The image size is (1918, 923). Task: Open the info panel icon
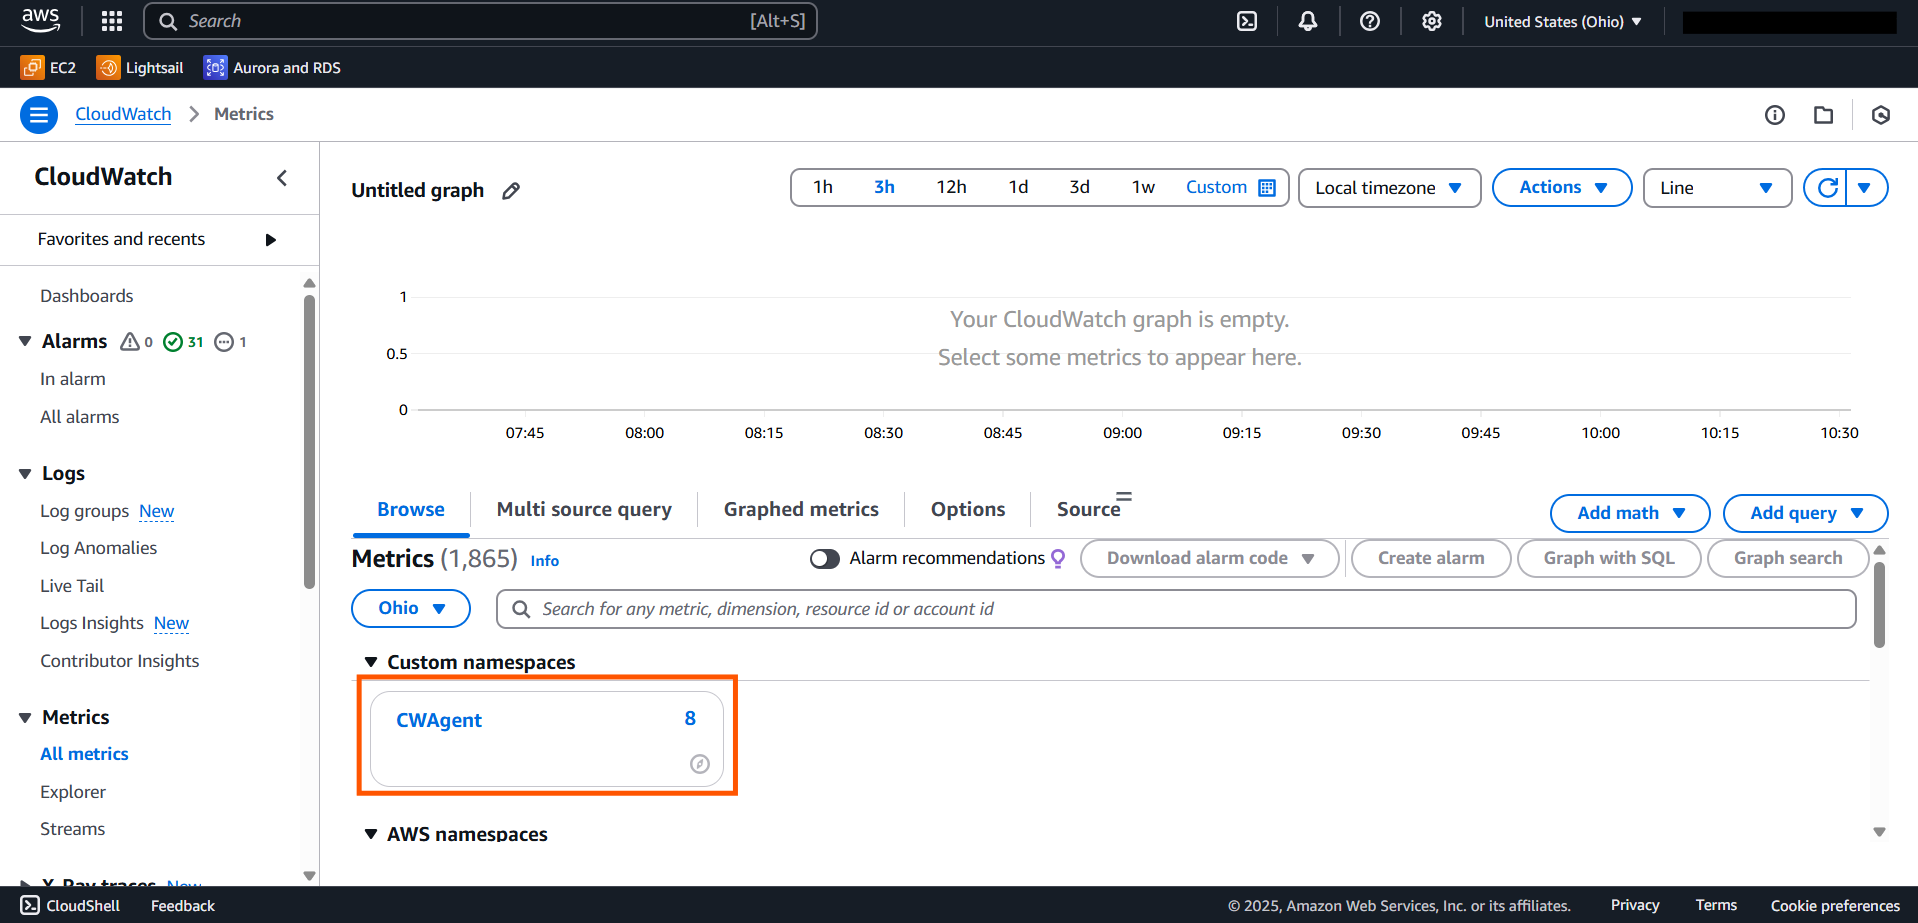(x=1775, y=115)
